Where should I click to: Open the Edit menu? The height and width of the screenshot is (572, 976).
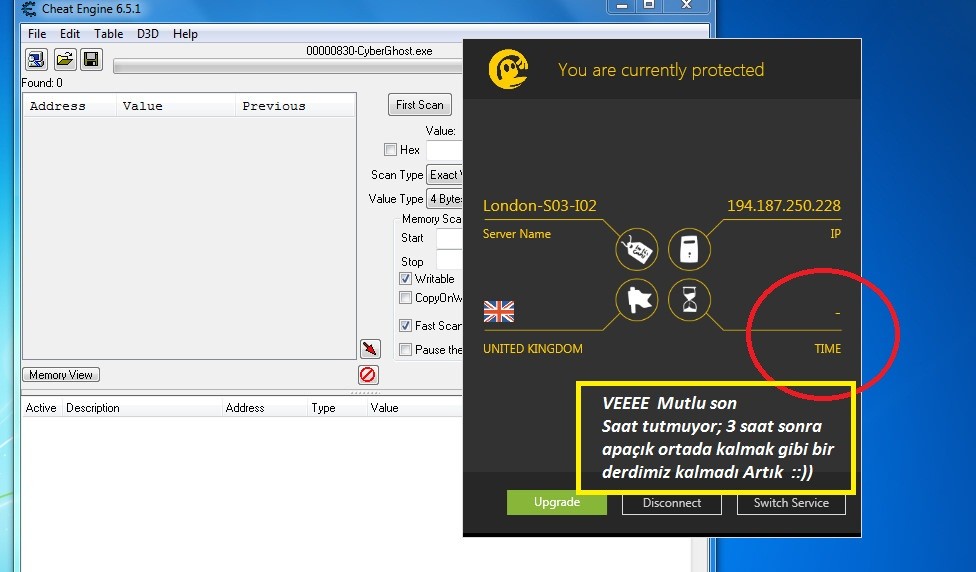point(70,34)
